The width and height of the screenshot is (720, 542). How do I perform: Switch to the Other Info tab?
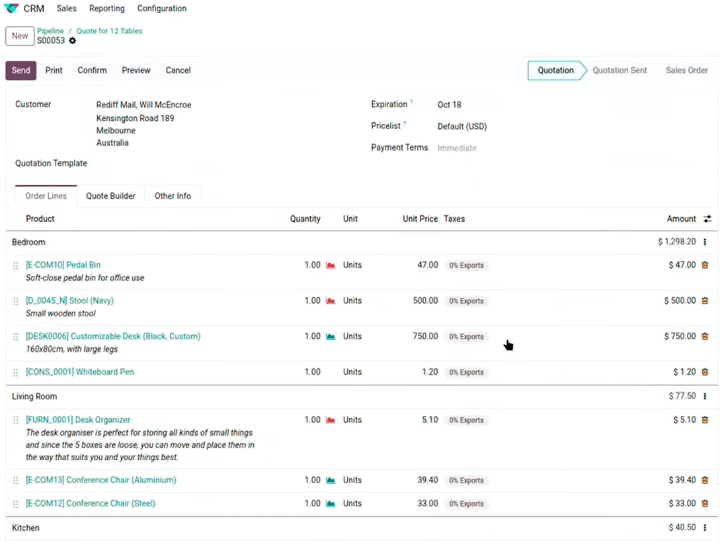tap(173, 196)
